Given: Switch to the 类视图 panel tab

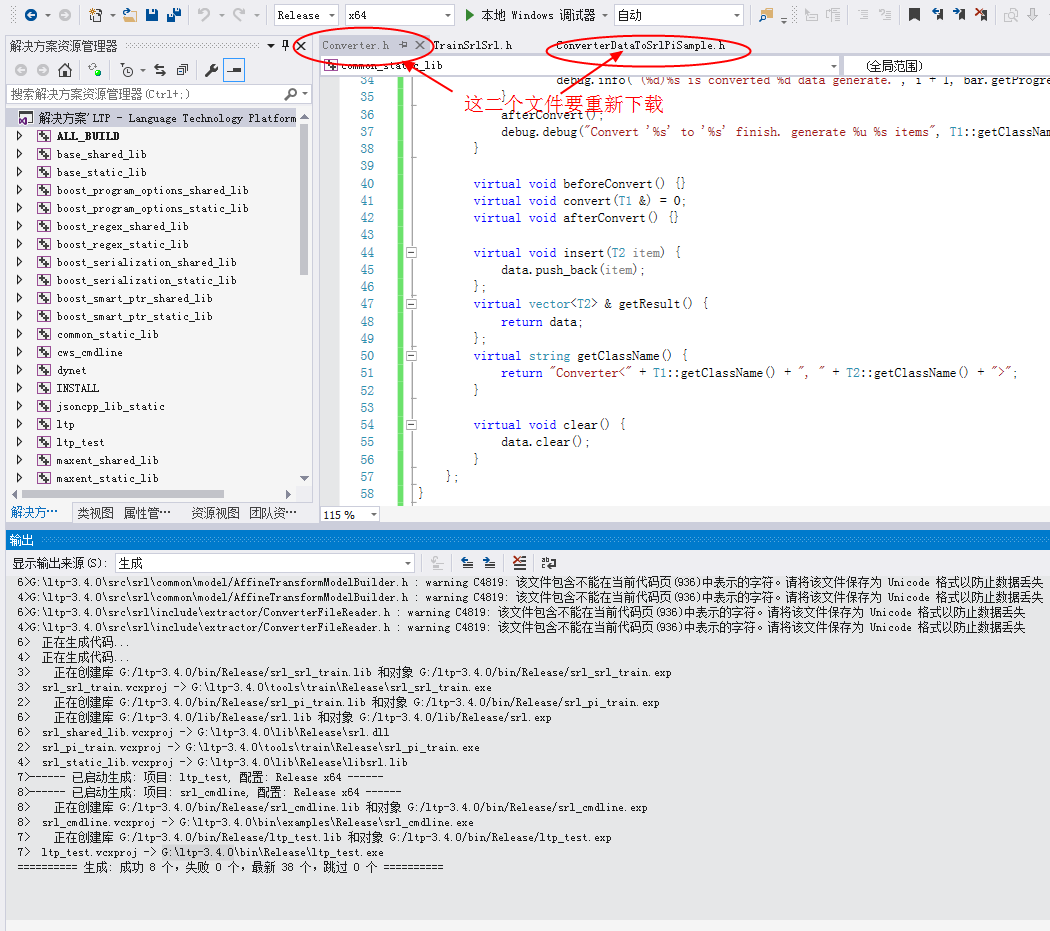Looking at the screenshot, I should point(94,512).
